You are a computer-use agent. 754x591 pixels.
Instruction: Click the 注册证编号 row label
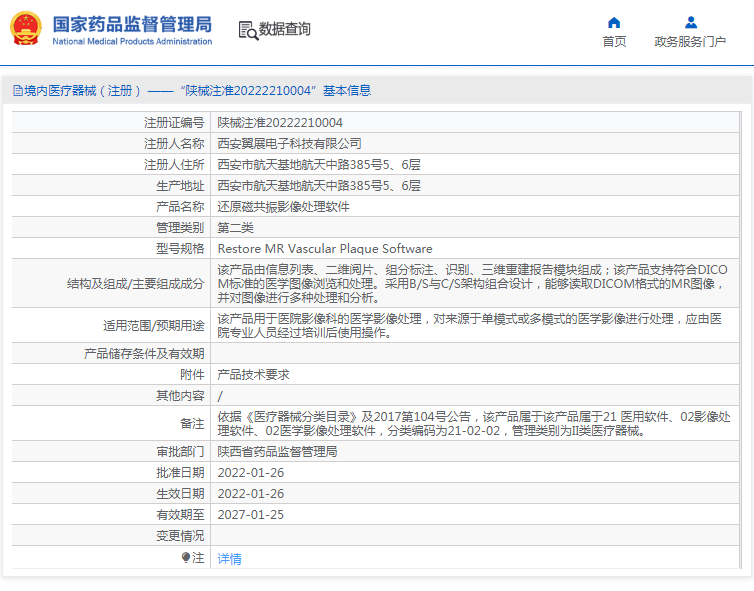[174, 123]
